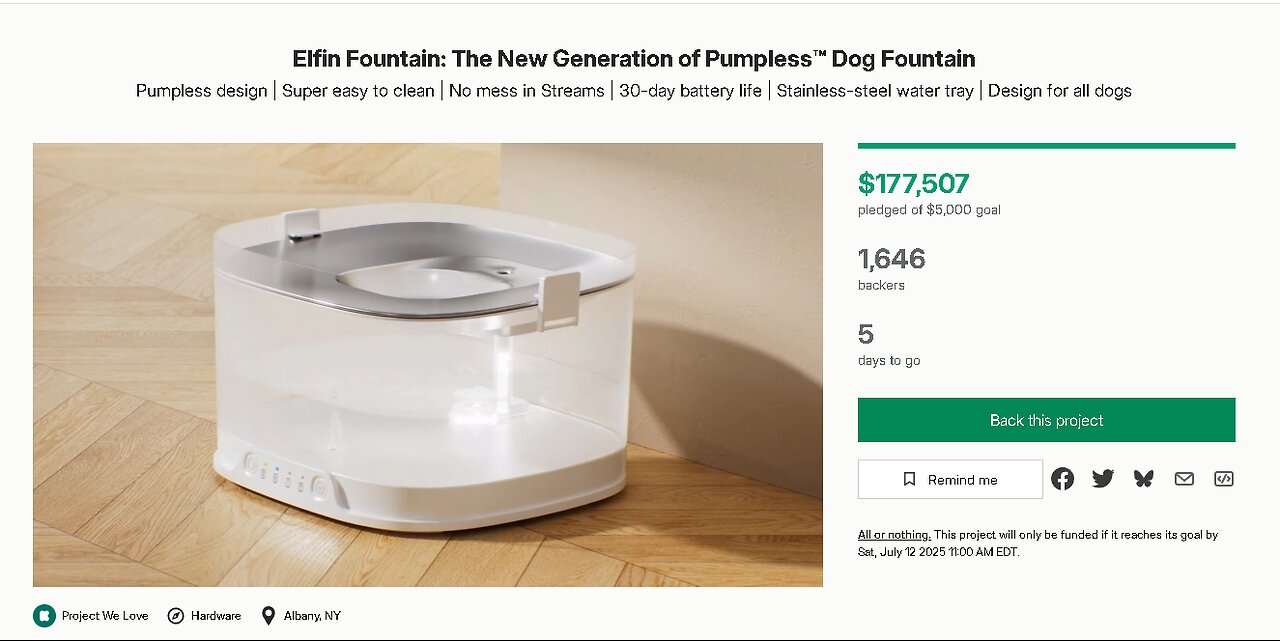
Task: Click the Pumpless design subtitle text
Action: coord(200,91)
